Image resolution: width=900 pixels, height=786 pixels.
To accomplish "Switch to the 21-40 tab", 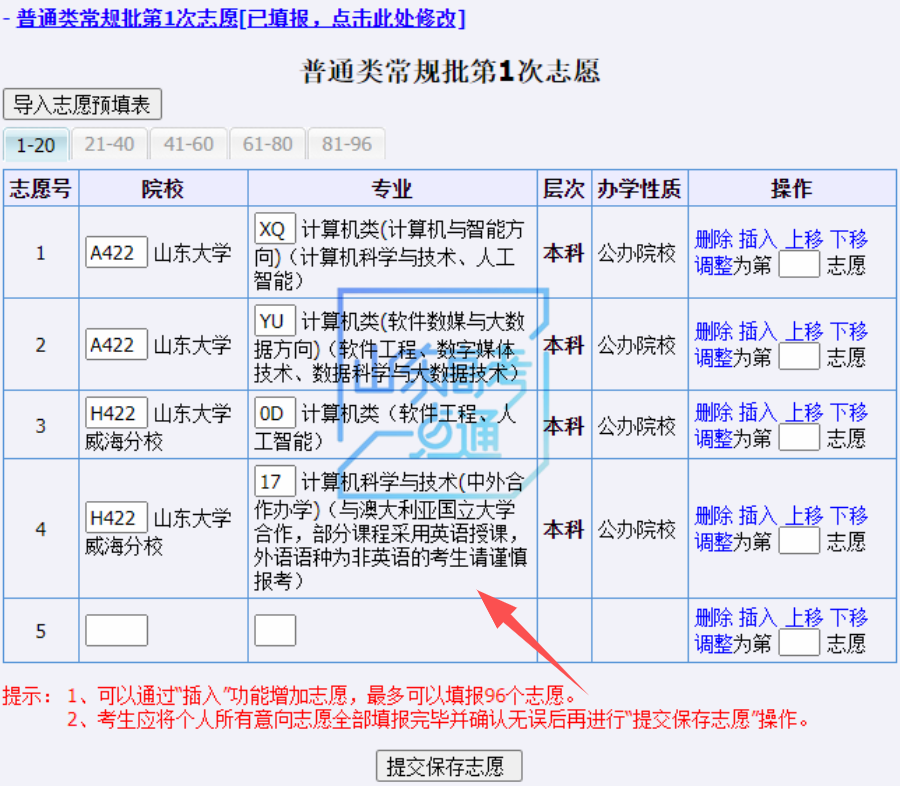I will coord(109,144).
